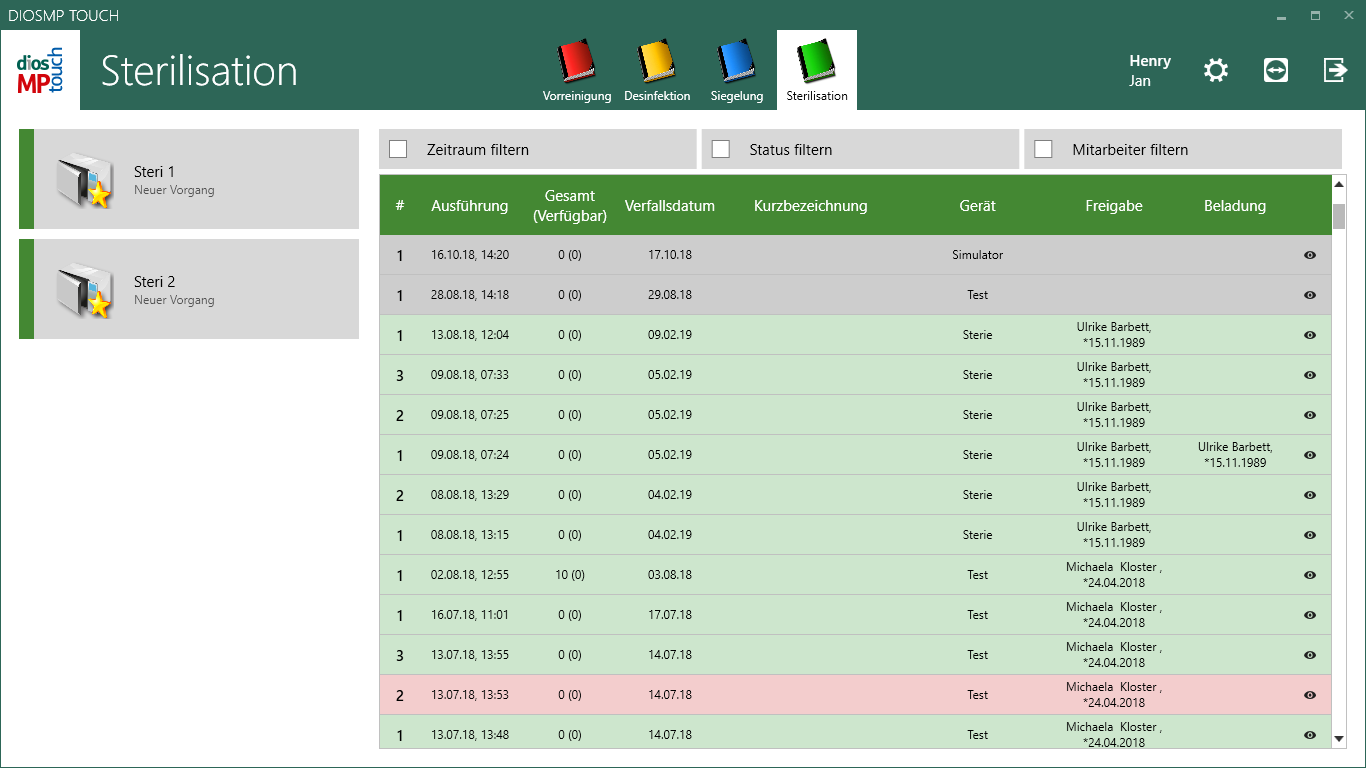
Task: Click the Ausführung column header
Action: click(470, 206)
